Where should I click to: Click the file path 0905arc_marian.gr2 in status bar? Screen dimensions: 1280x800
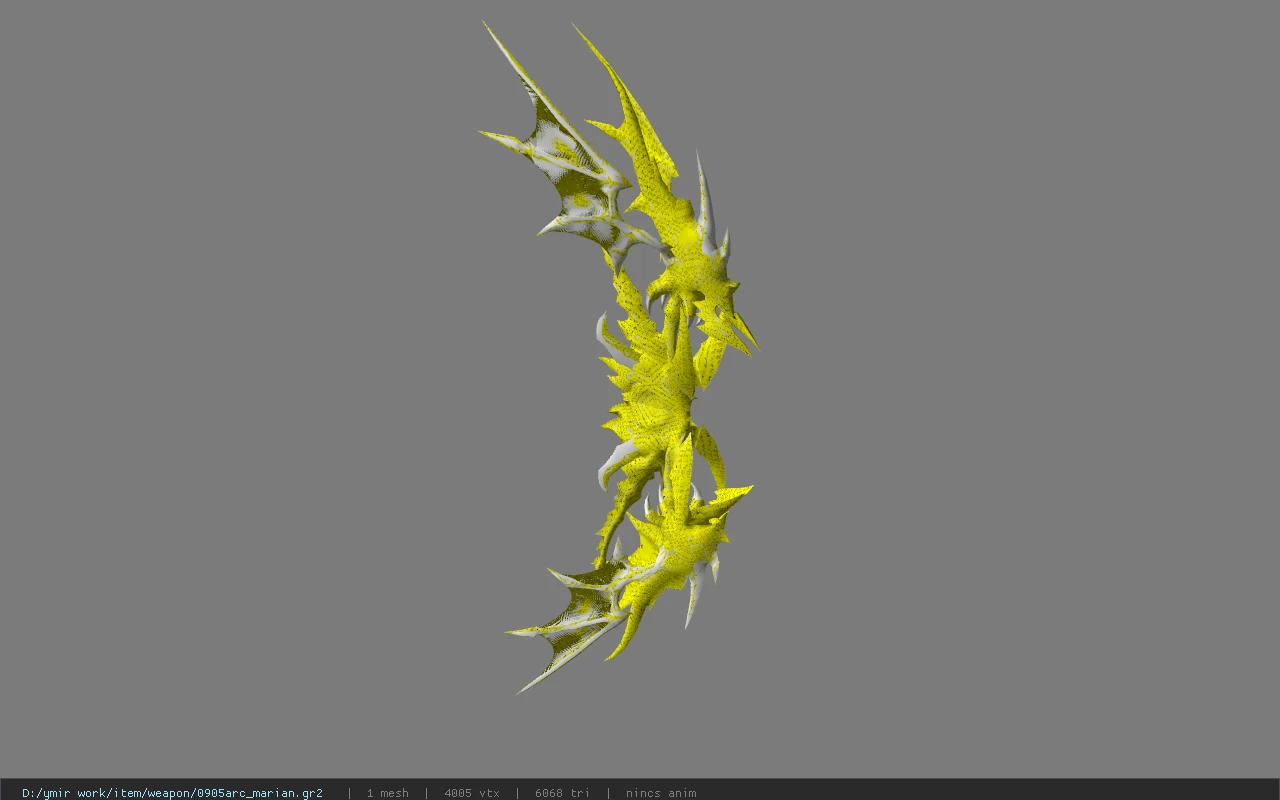coord(172,793)
